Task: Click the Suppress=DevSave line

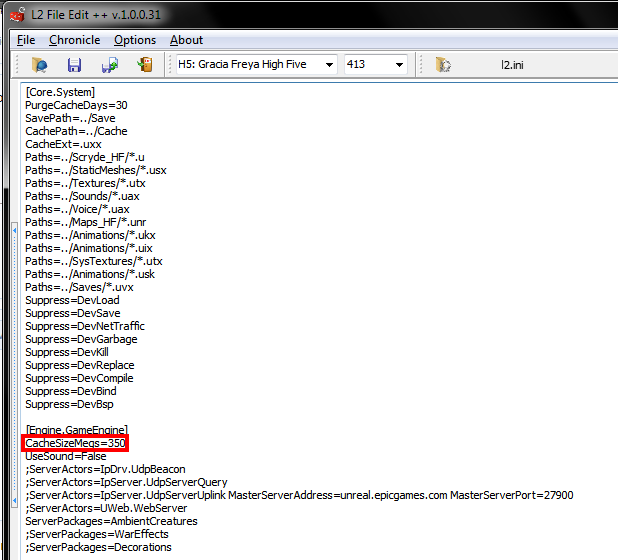Action: [x=73, y=313]
